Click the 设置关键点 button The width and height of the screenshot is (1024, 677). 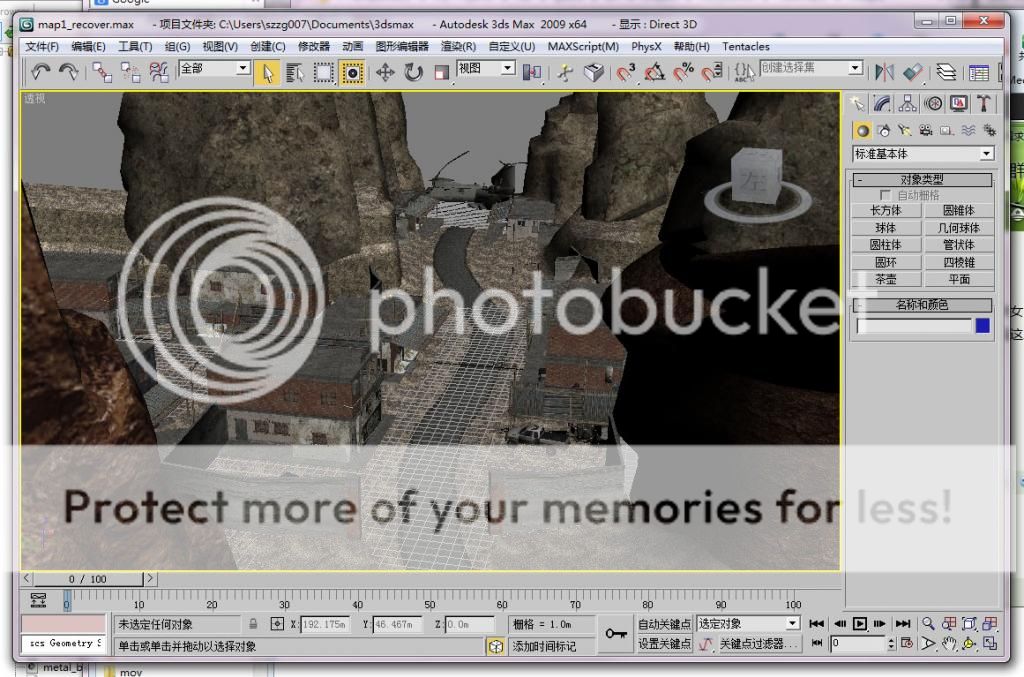click(x=664, y=644)
